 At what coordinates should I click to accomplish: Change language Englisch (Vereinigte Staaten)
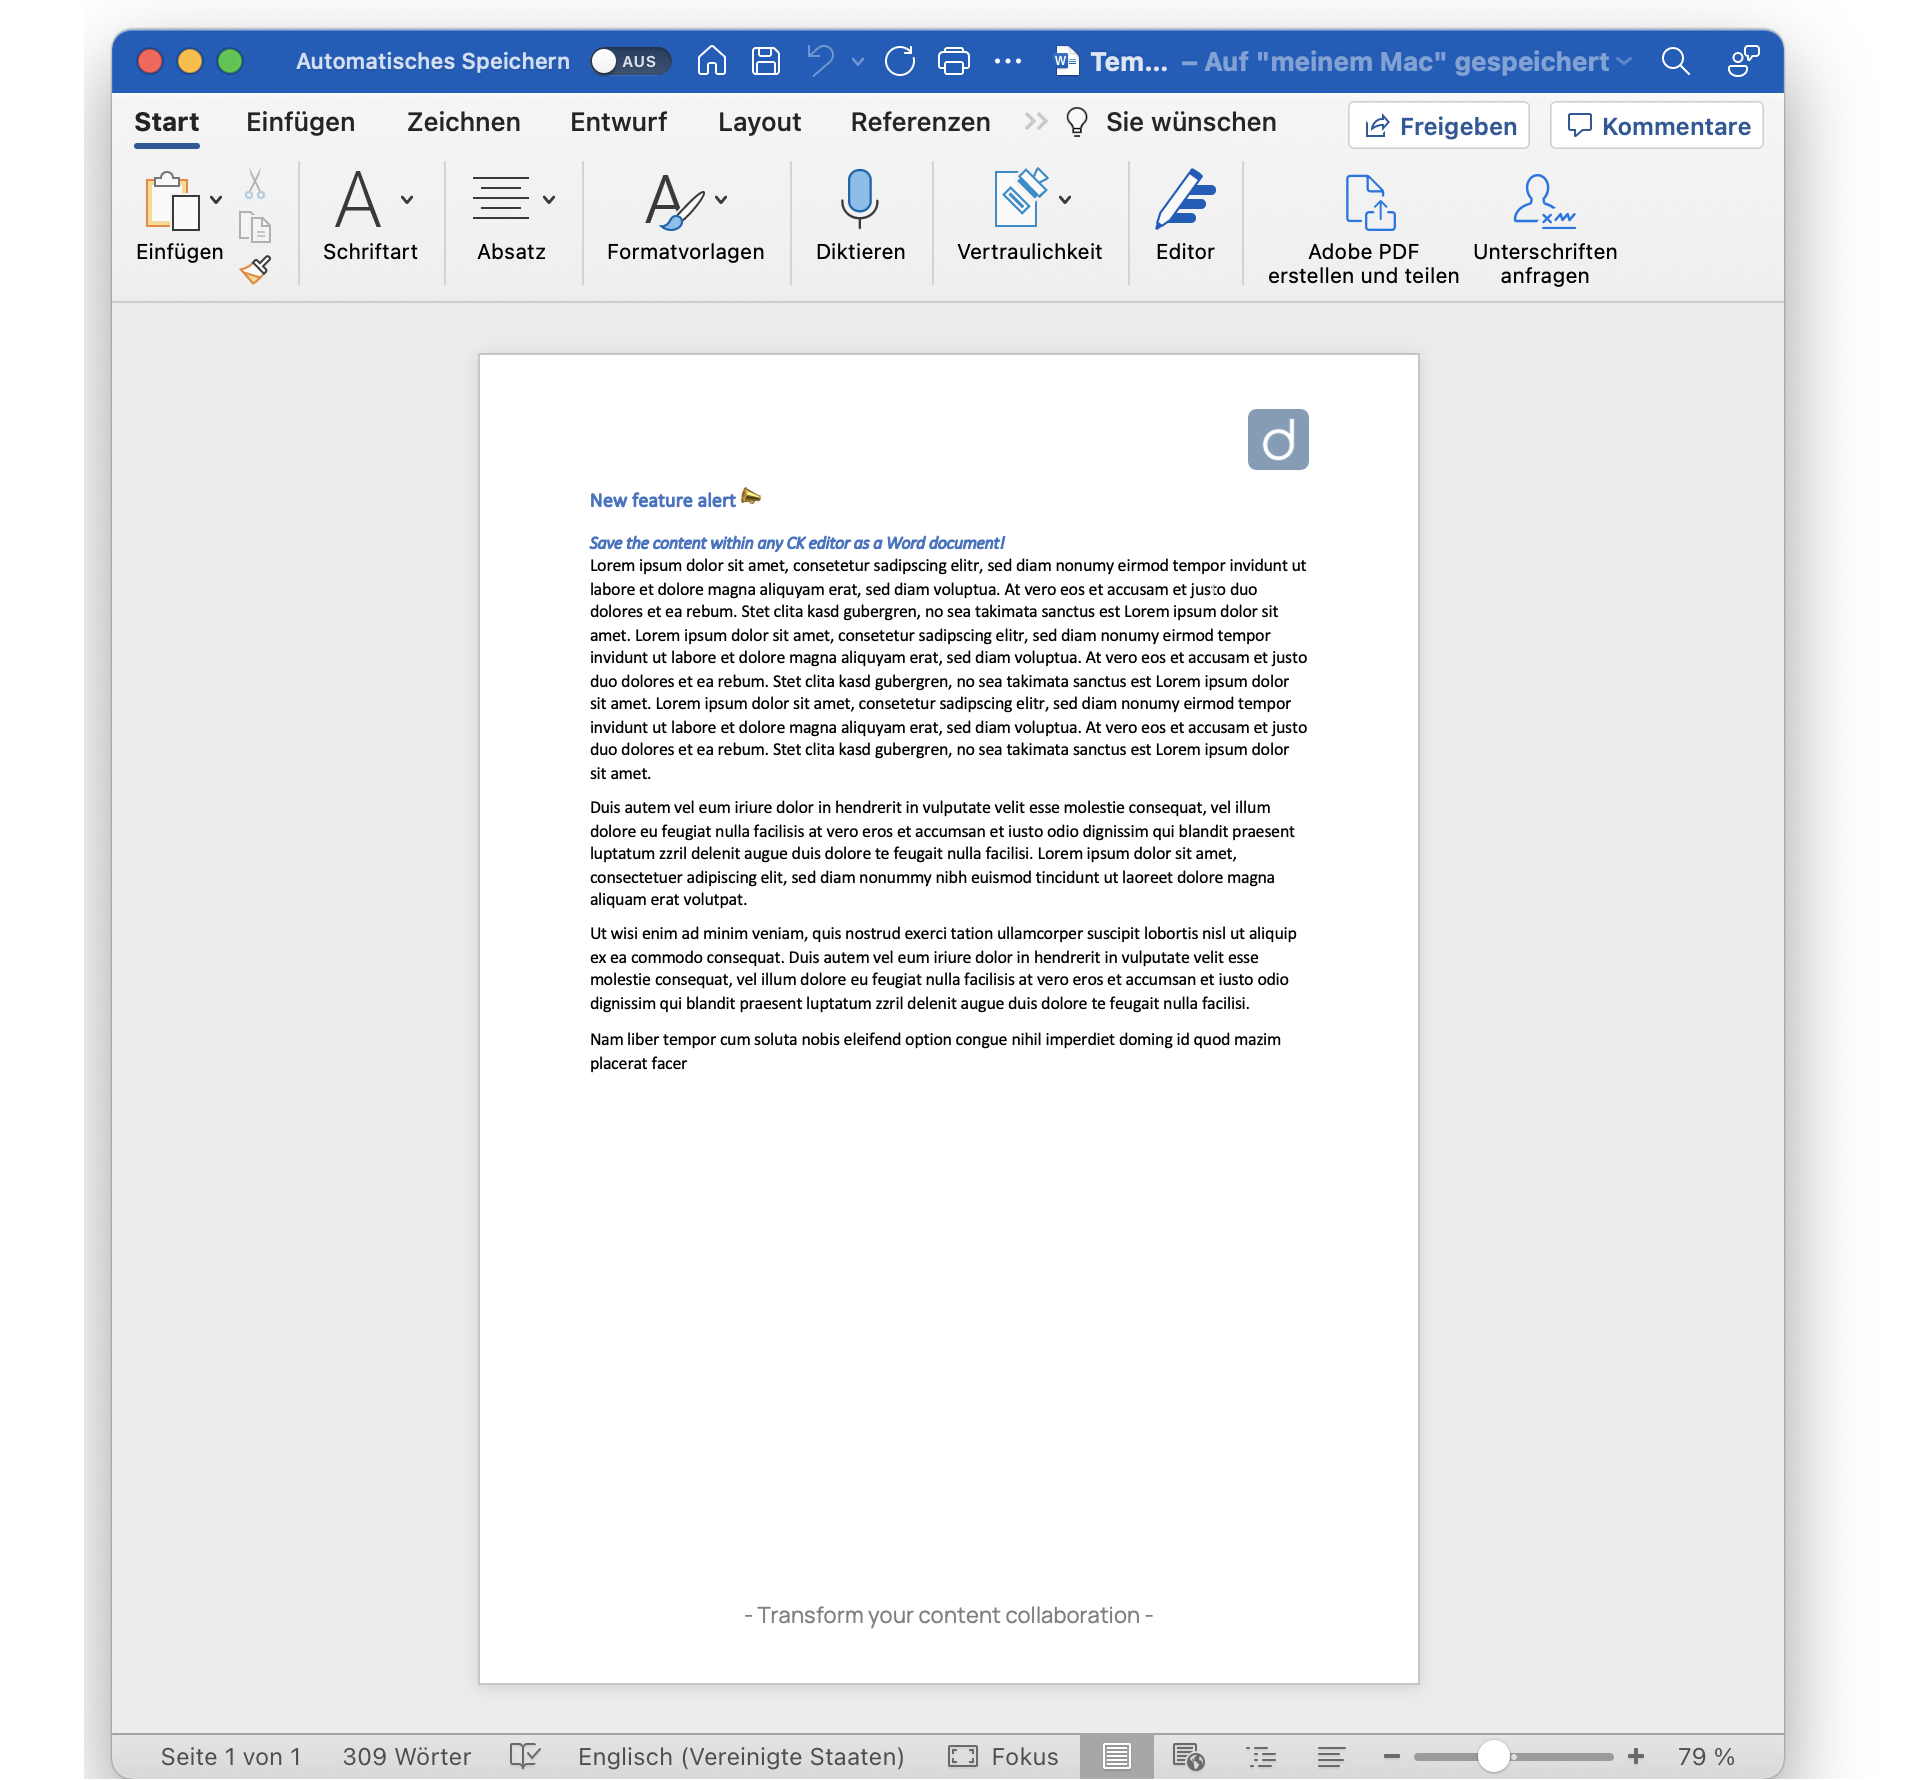click(x=741, y=1756)
